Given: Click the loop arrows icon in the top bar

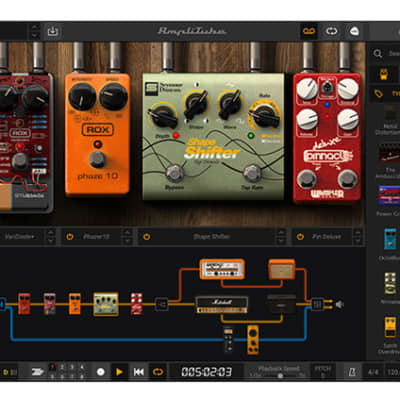Looking at the screenshot, I should click(x=331, y=31).
